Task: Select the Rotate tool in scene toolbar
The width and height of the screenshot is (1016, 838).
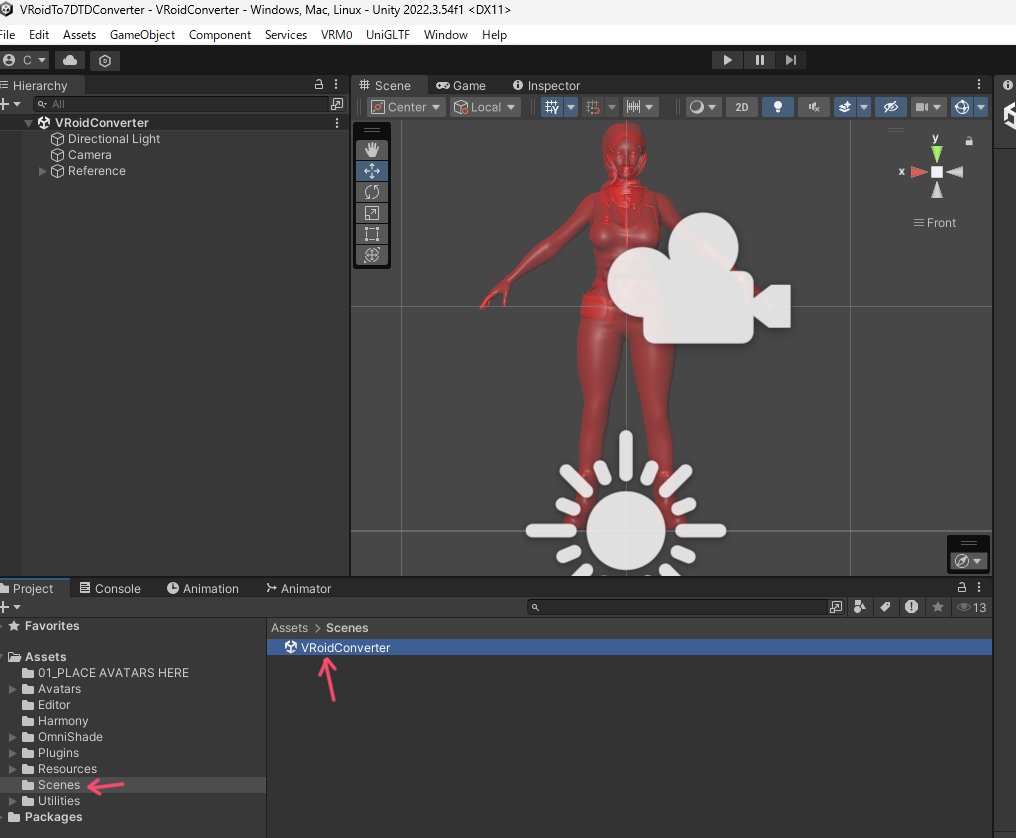Action: (371, 192)
